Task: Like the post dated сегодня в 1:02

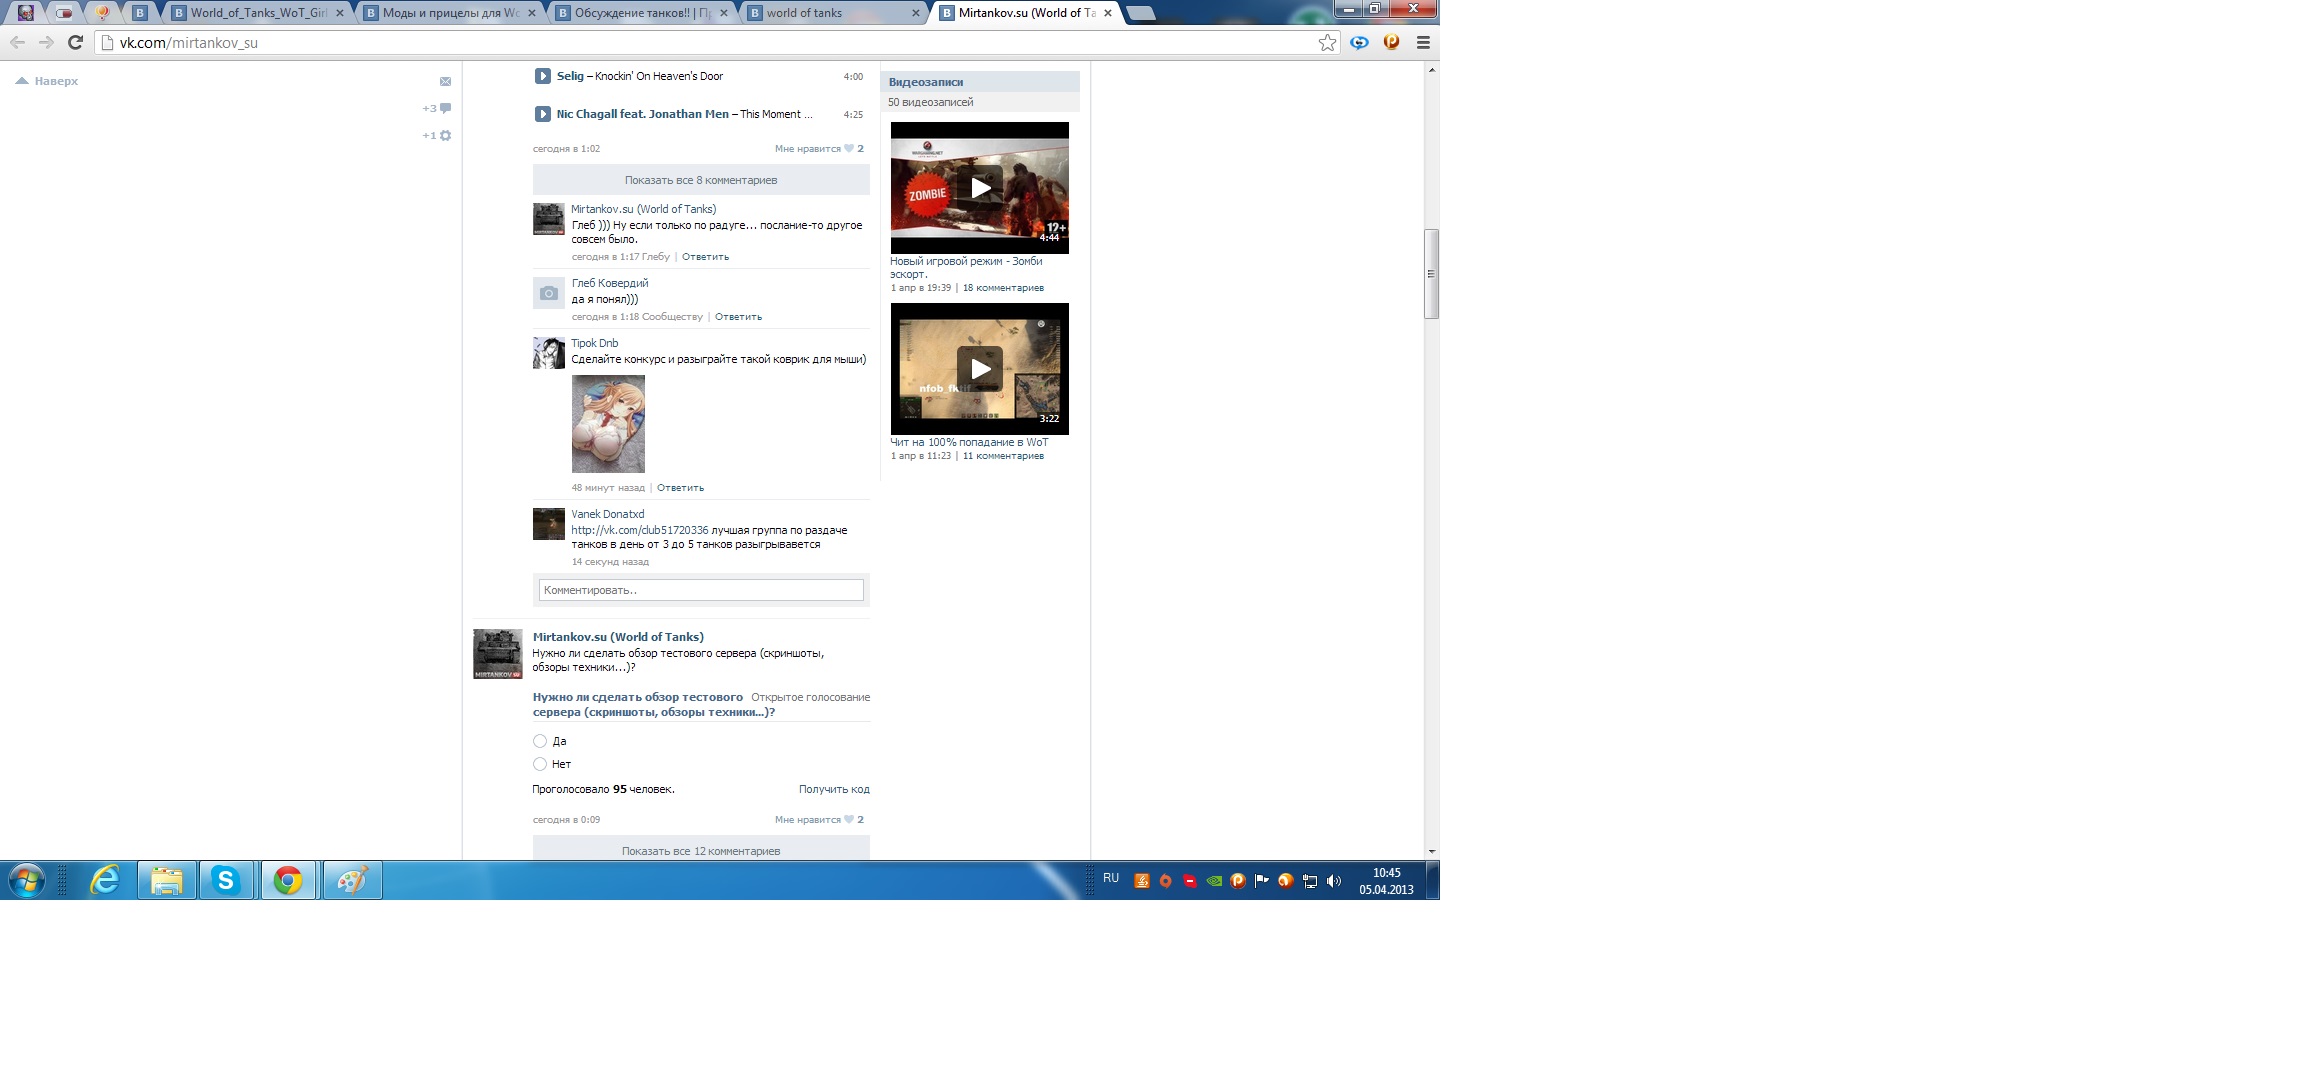Action: coord(819,148)
